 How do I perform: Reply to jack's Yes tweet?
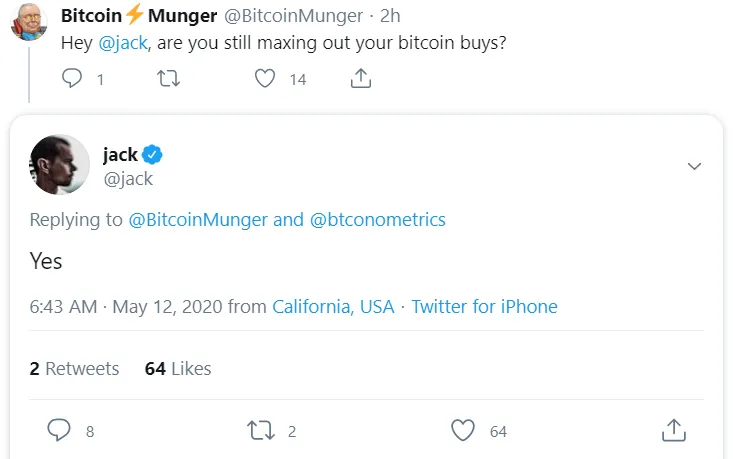coord(59,430)
